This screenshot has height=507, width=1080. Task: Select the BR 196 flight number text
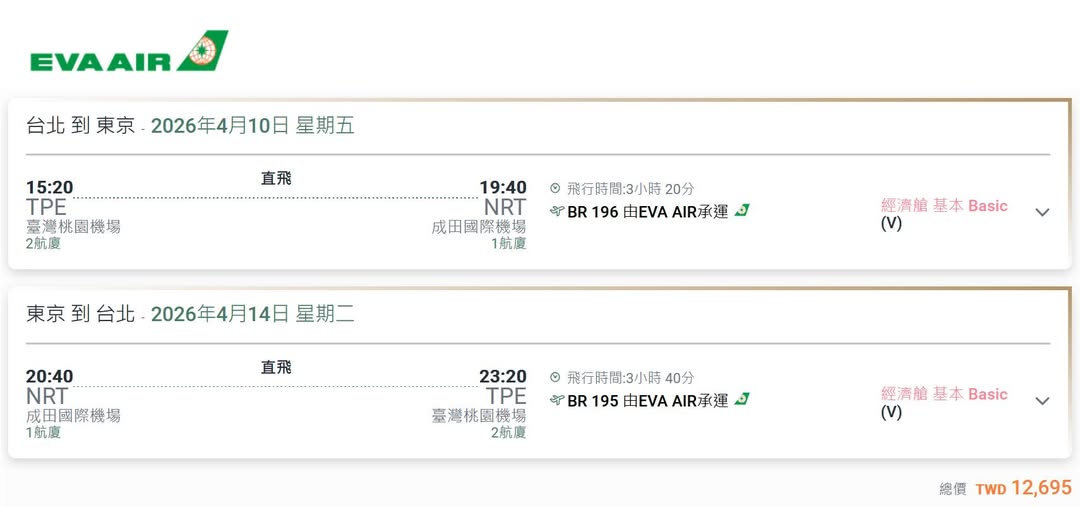pos(593,211)
